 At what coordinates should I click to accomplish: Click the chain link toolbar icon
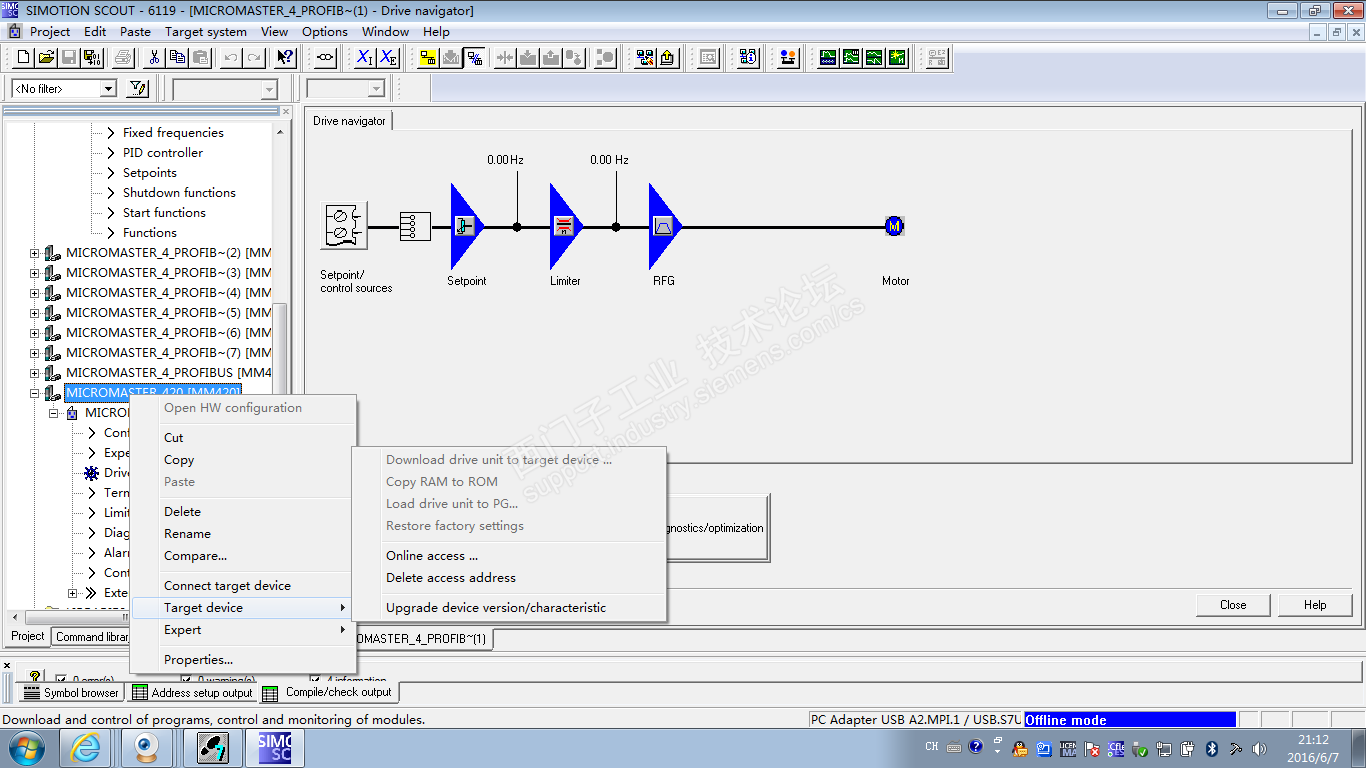coord(325,58)
